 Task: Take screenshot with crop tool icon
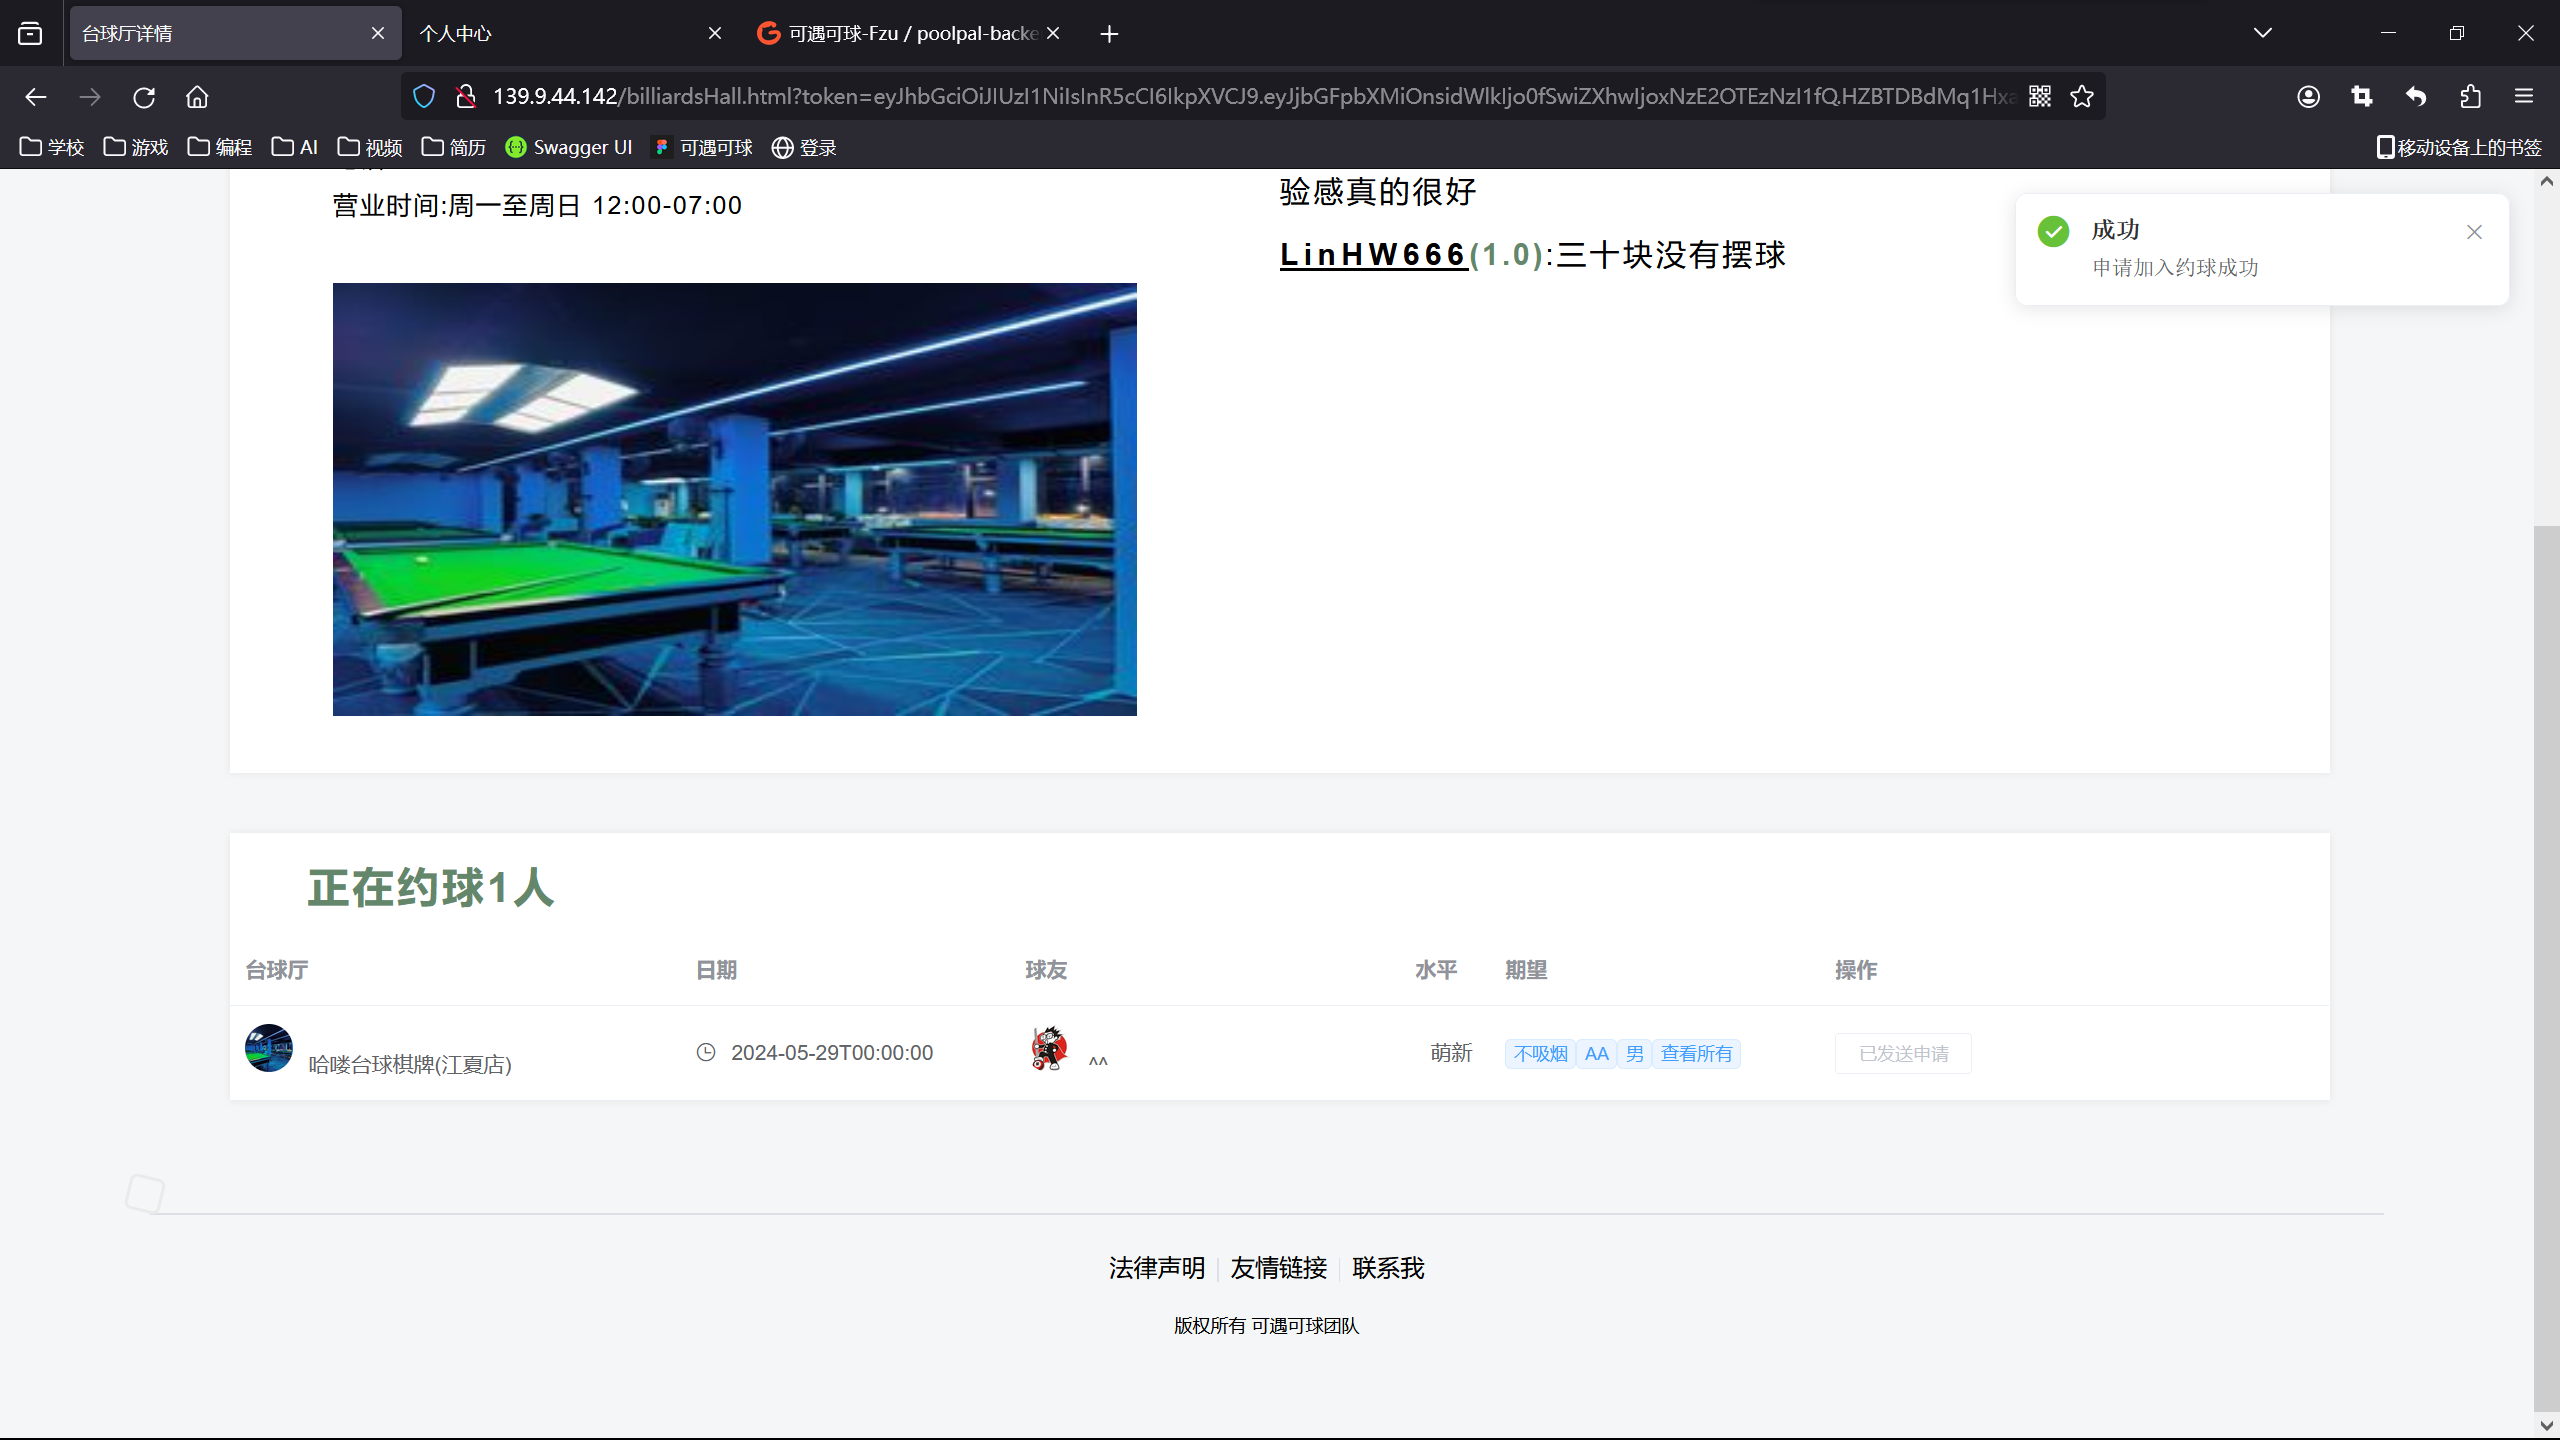coord(2362,97)
